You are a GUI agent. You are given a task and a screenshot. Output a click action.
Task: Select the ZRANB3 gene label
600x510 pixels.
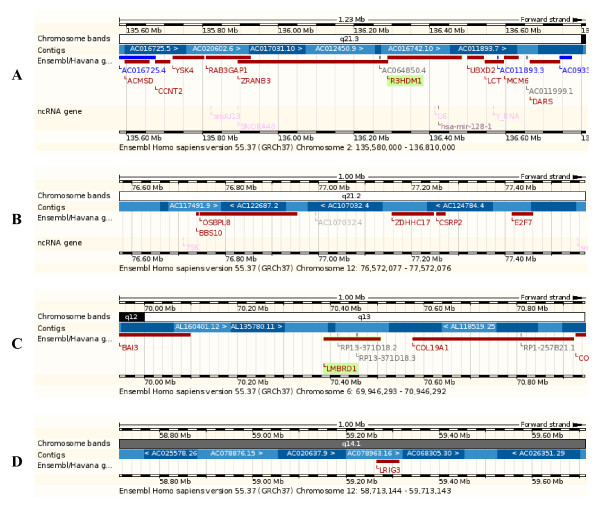point(256,81)
